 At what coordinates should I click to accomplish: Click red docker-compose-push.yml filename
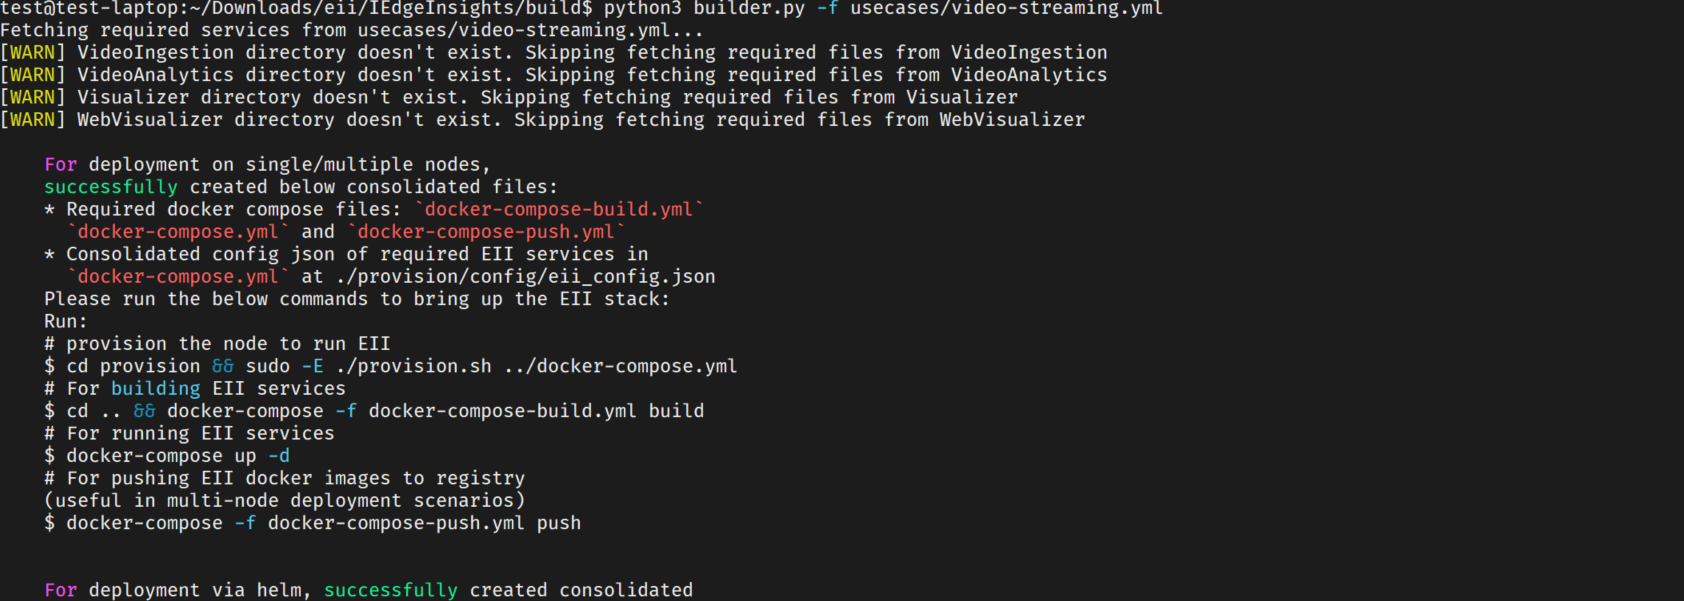(486, 232)
